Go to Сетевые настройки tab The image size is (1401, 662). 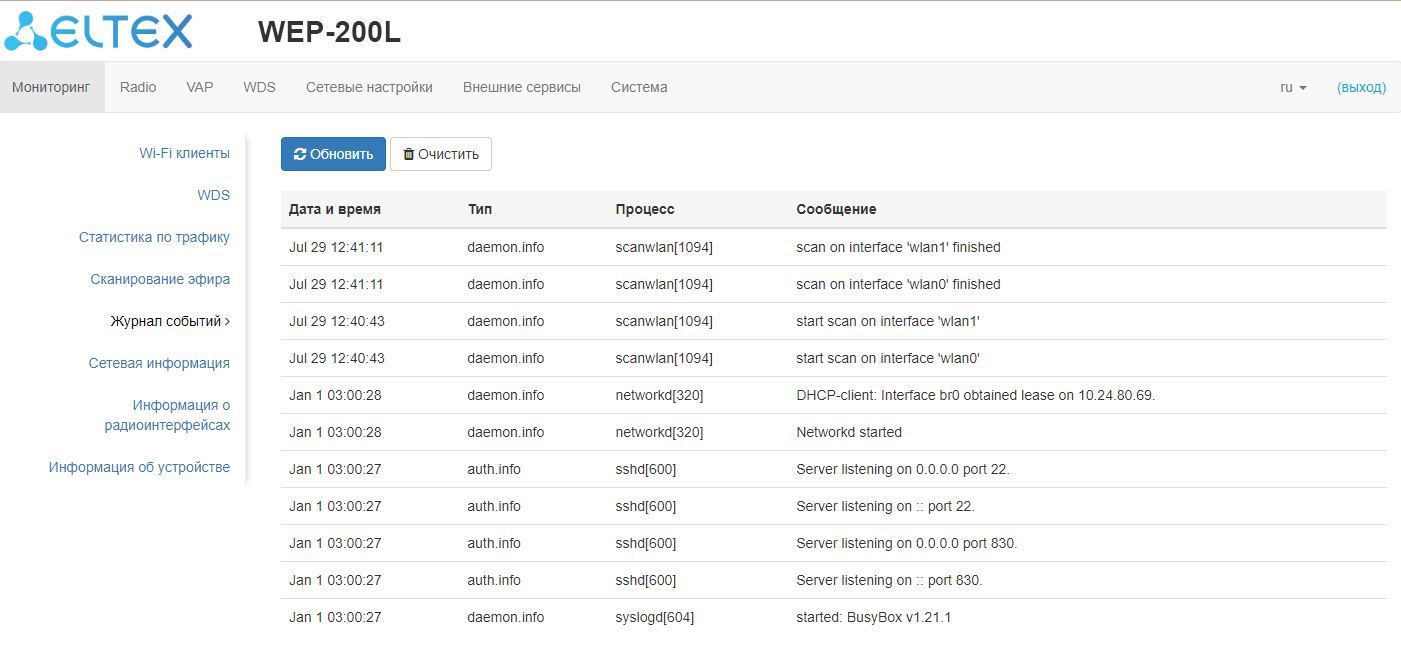pyautogui.click(x=369, y=87)
